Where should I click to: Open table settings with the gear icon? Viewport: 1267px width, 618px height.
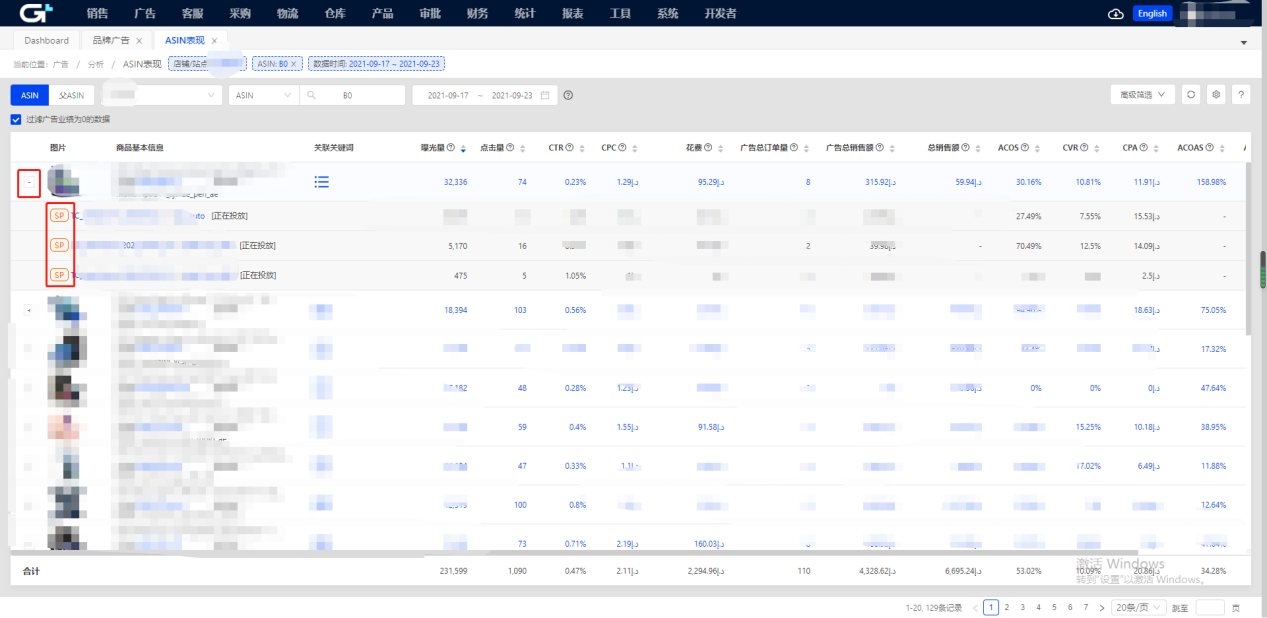pos(1216,95)
